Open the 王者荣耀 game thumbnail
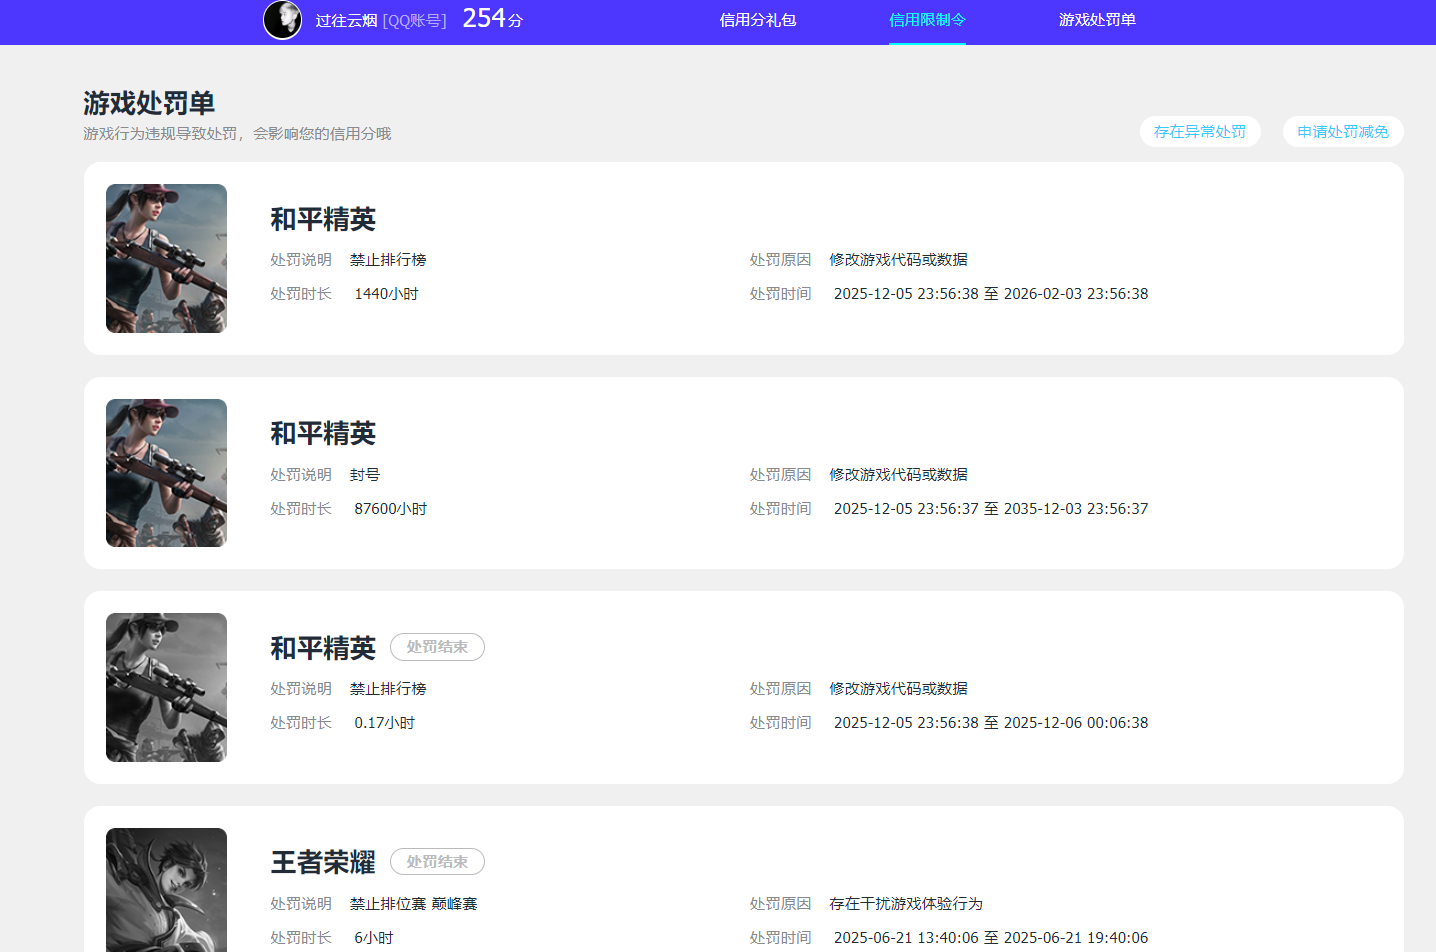The height and width of the screenshot is (952, 1436). click(166, 890)
